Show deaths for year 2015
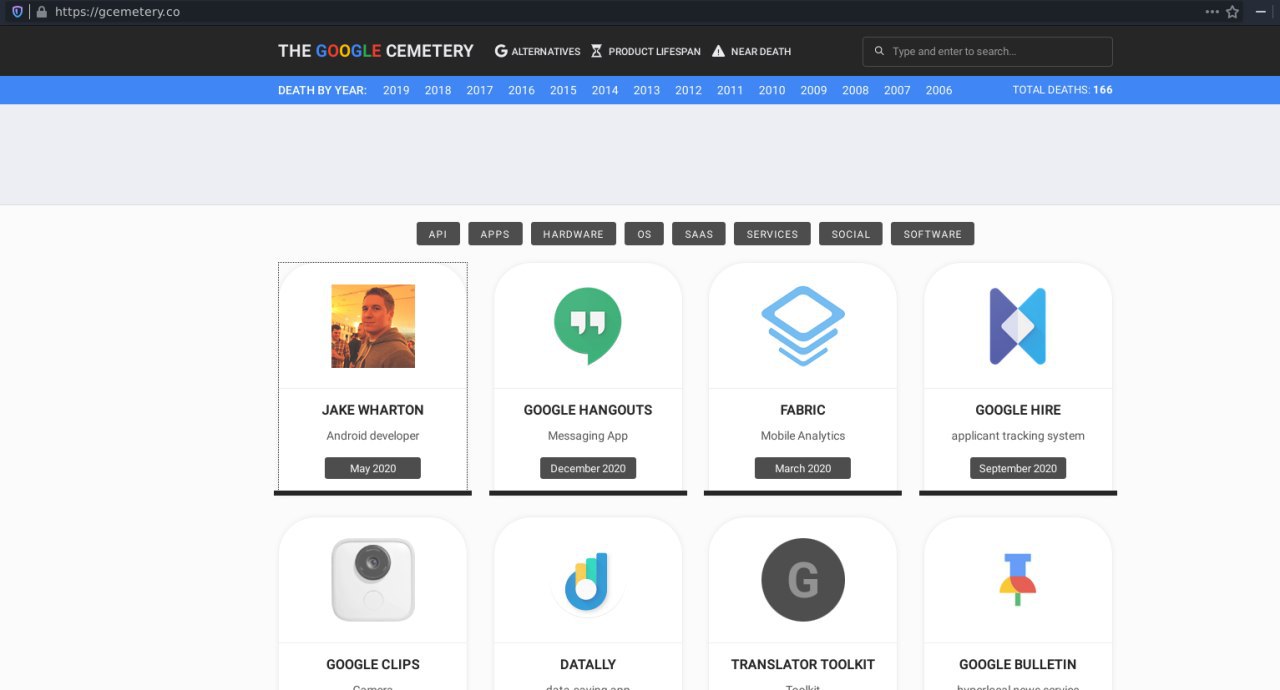 pos(563,90)
